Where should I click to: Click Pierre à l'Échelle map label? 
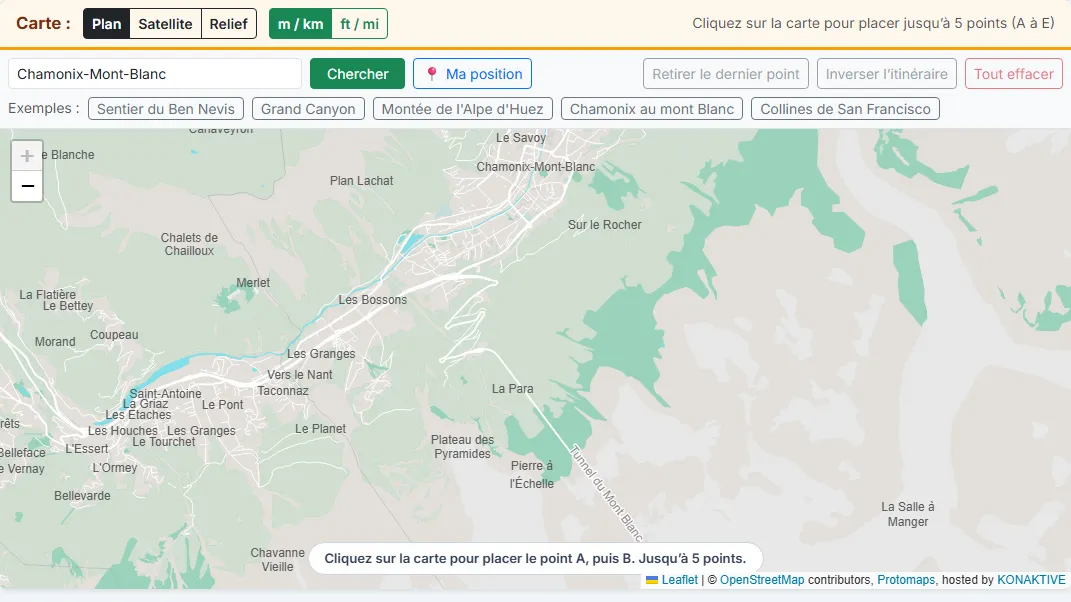531,475
